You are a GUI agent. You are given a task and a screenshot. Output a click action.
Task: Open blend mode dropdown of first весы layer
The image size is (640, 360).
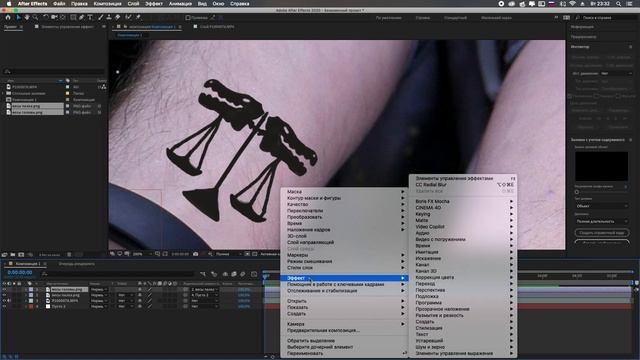pyautogui.click(x=99, y=289)
